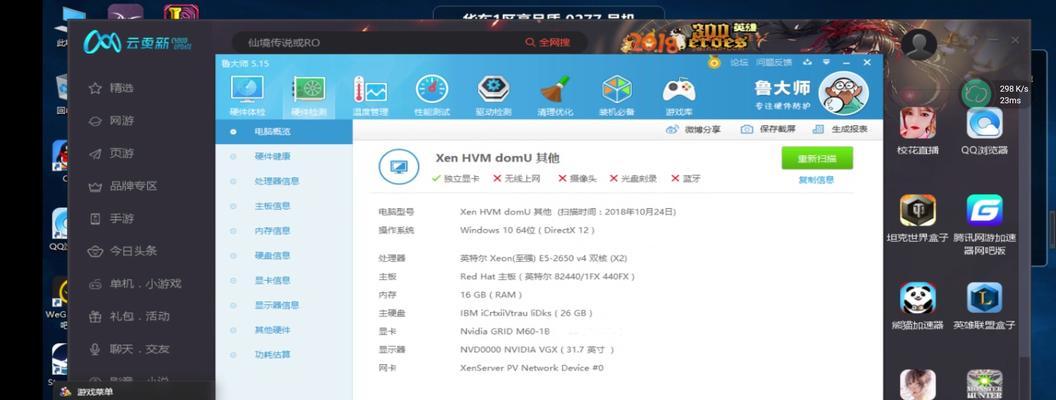This screenshot has height=400, width=1056.
Task: Click graphics card text Nvidia GRID M60-1B
Action: click(x=505, y=331)
